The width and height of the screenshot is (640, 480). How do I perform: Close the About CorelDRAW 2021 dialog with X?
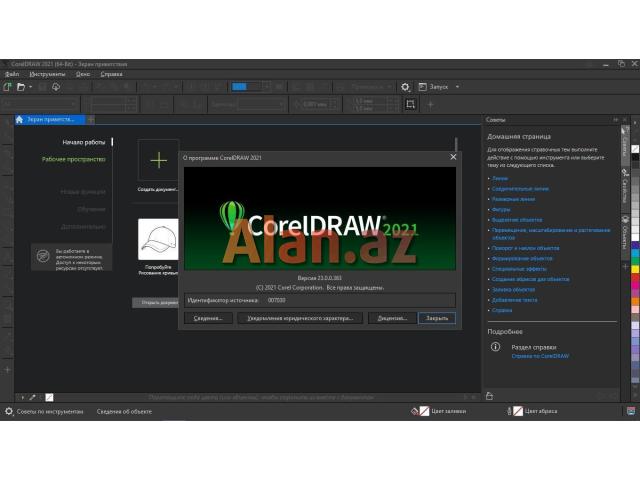[453, 157]
